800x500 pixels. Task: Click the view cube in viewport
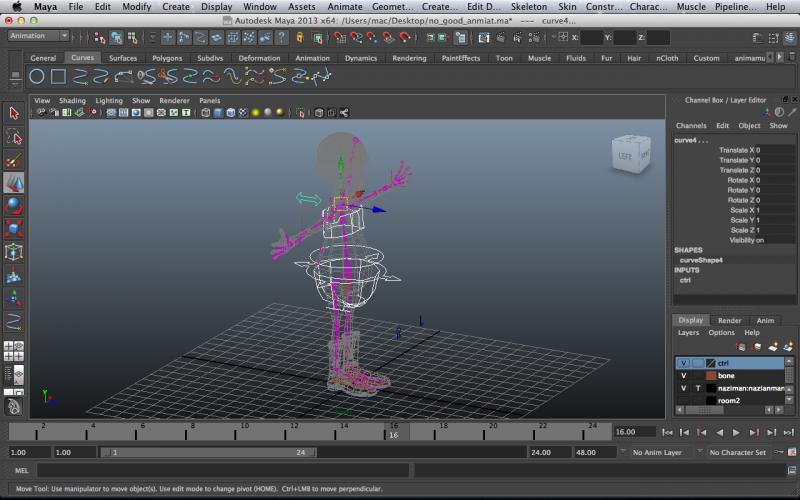tap(628, 154)
